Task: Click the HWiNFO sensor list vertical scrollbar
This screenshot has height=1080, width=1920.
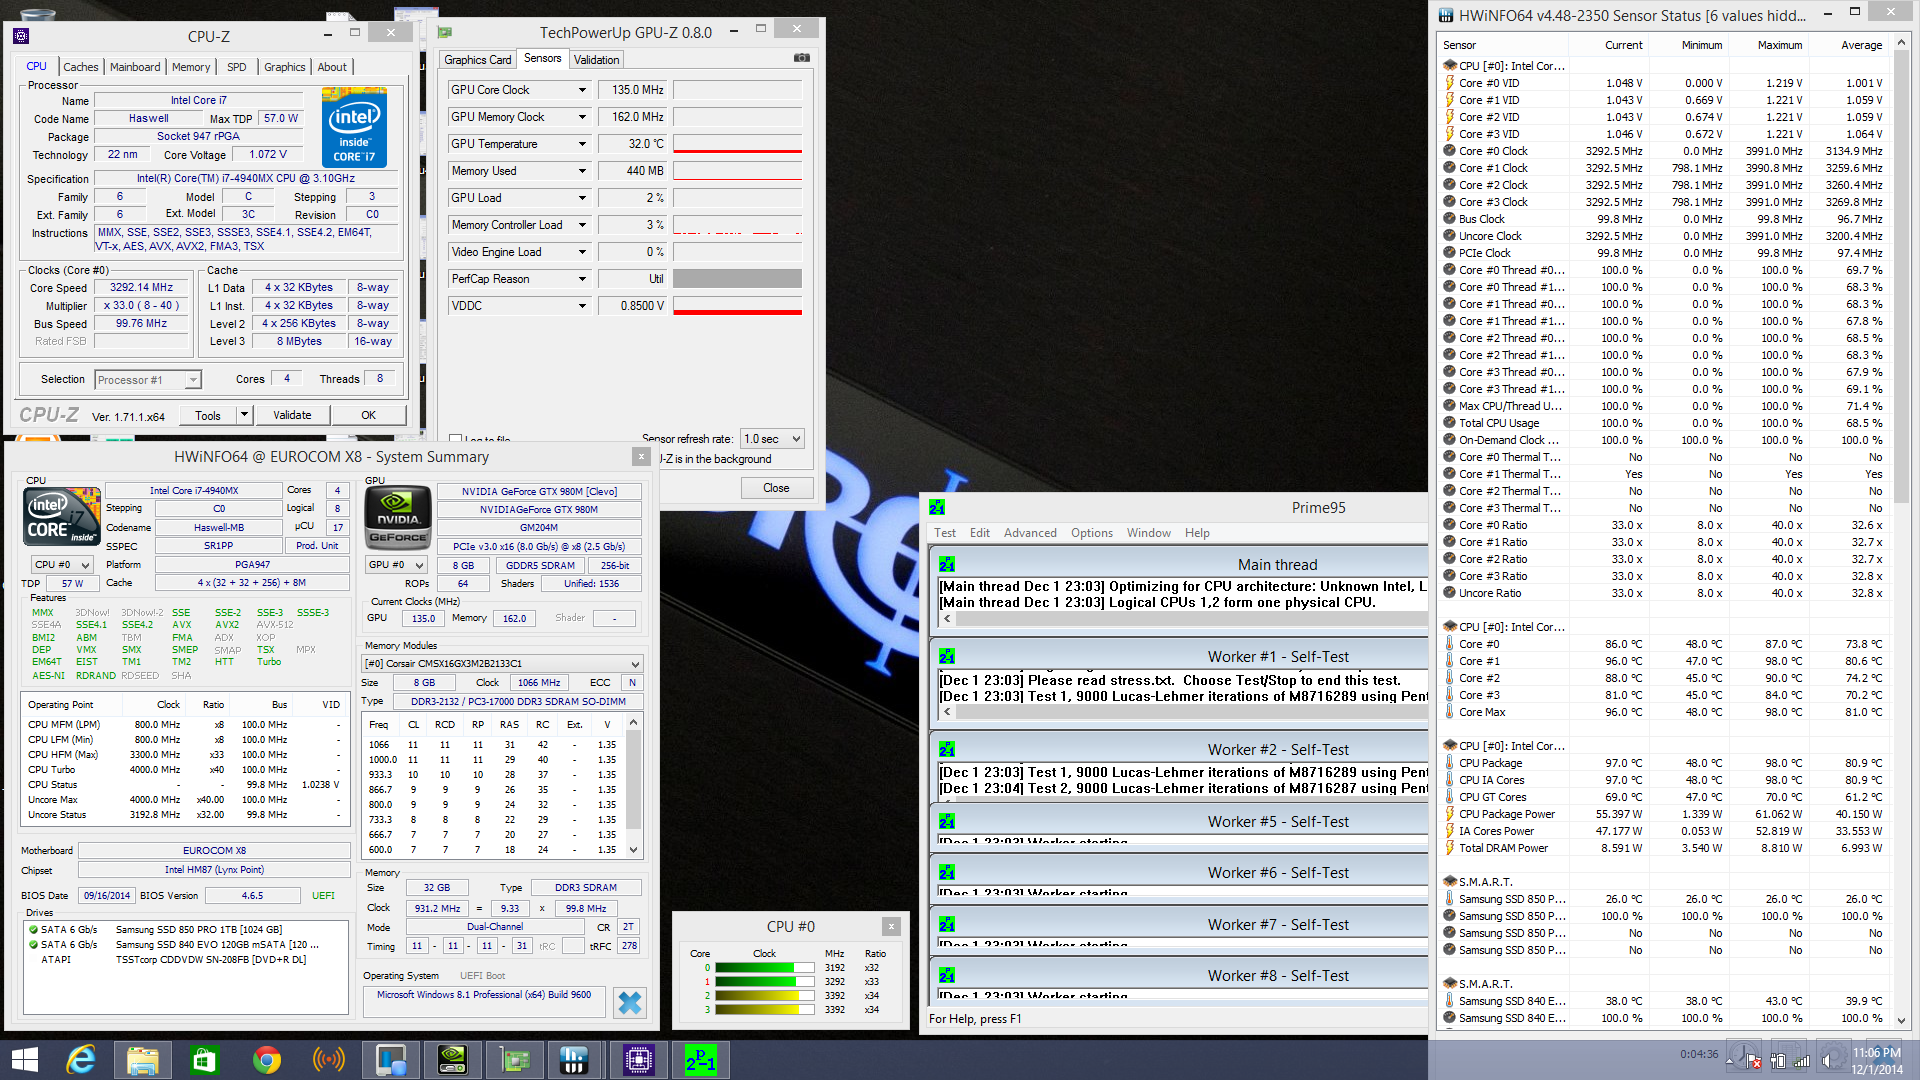Action: click(x=1901, y=532)
